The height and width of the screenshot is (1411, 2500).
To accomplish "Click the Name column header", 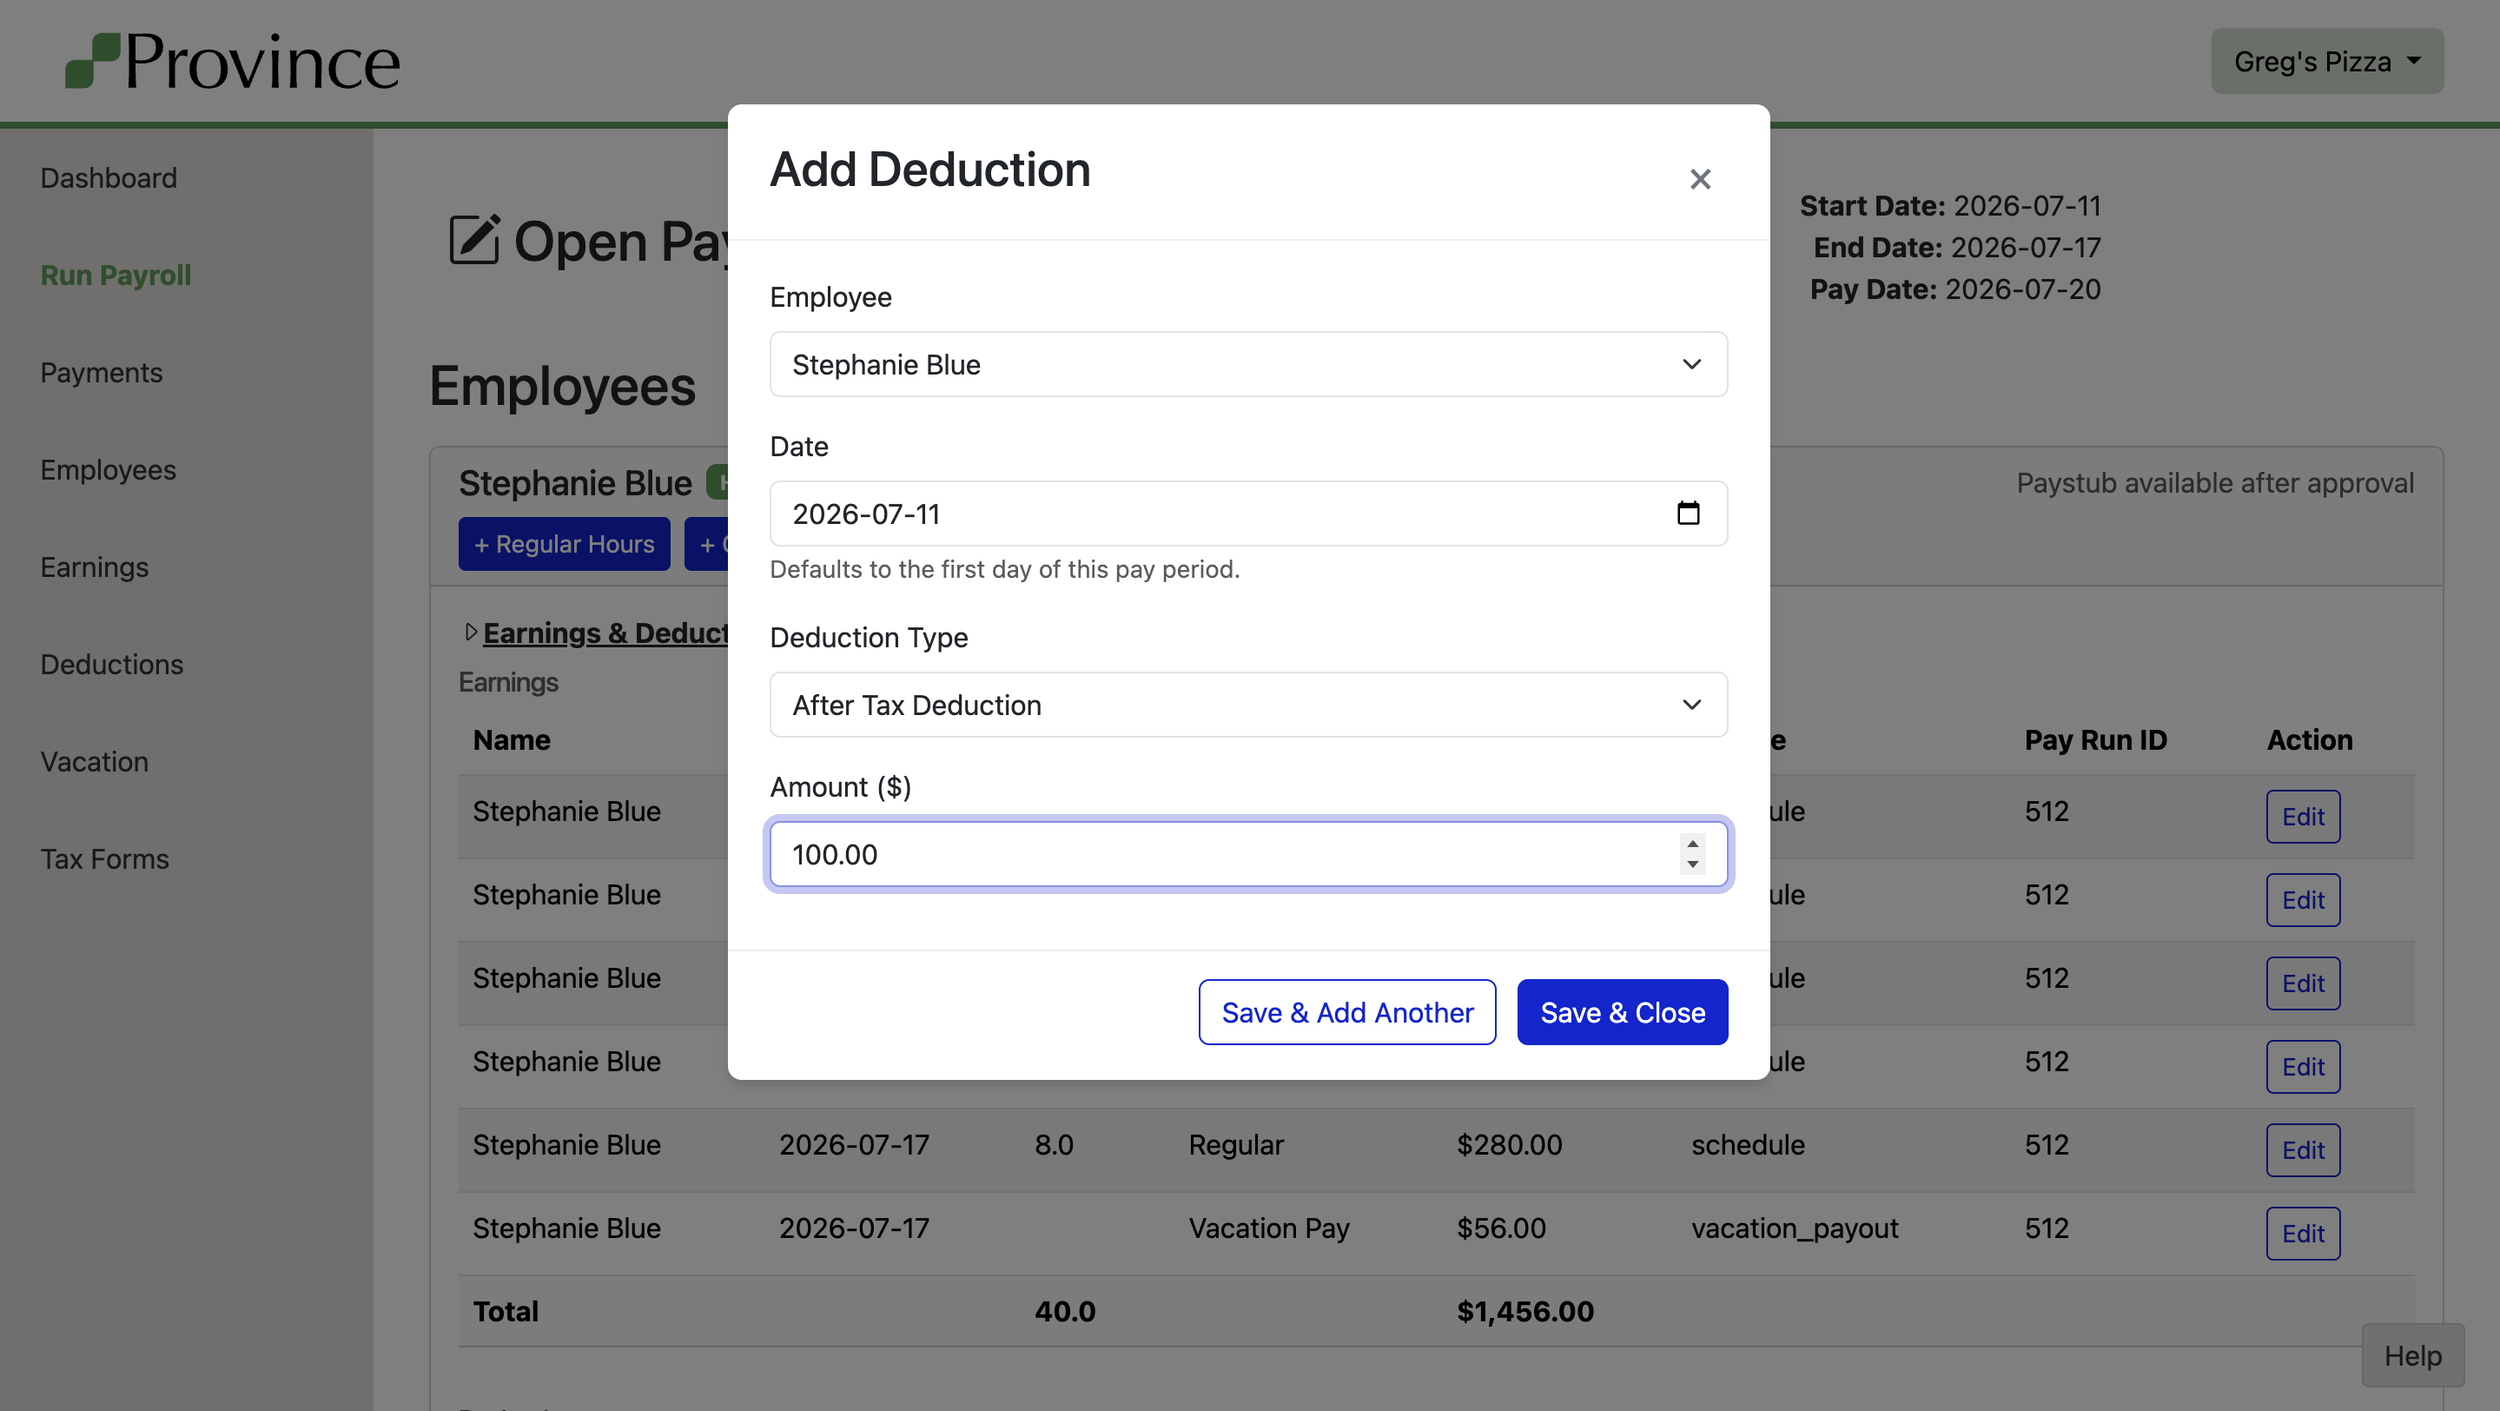I will (x=512, y=740).
